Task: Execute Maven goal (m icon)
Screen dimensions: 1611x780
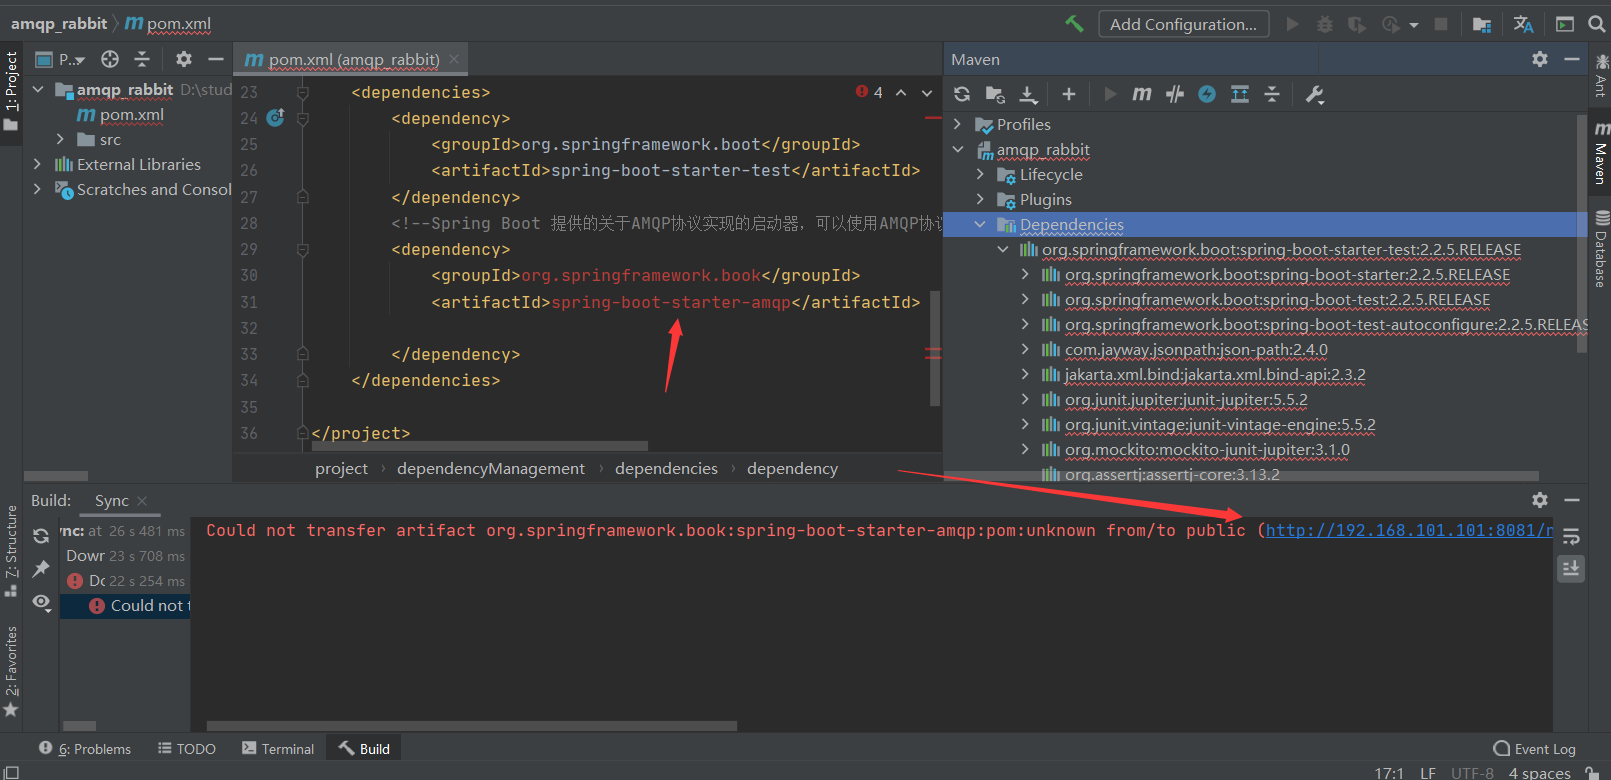Action: click(1142, 94)
